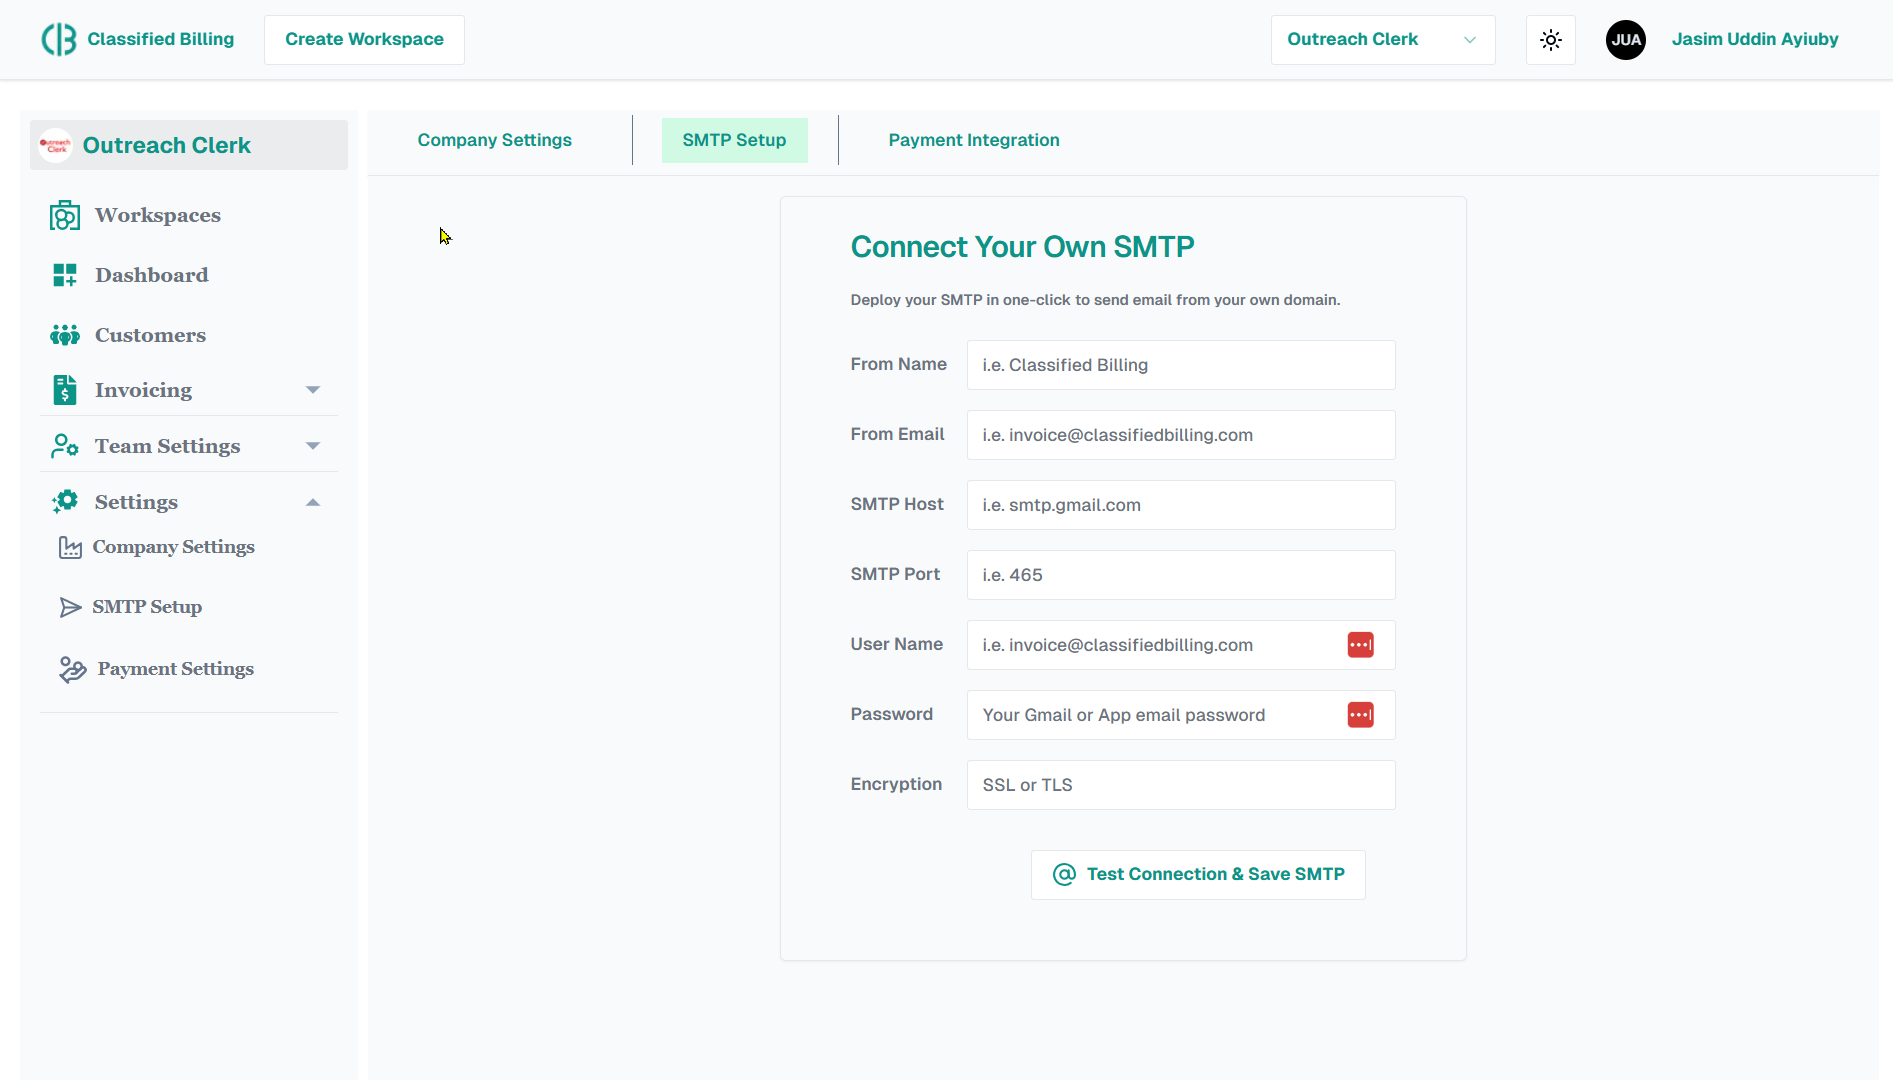Viewport: 1893px width, 1080px height.
Task: Expand the Team Settings menu arrow
Action: click(x=313, y=446)
